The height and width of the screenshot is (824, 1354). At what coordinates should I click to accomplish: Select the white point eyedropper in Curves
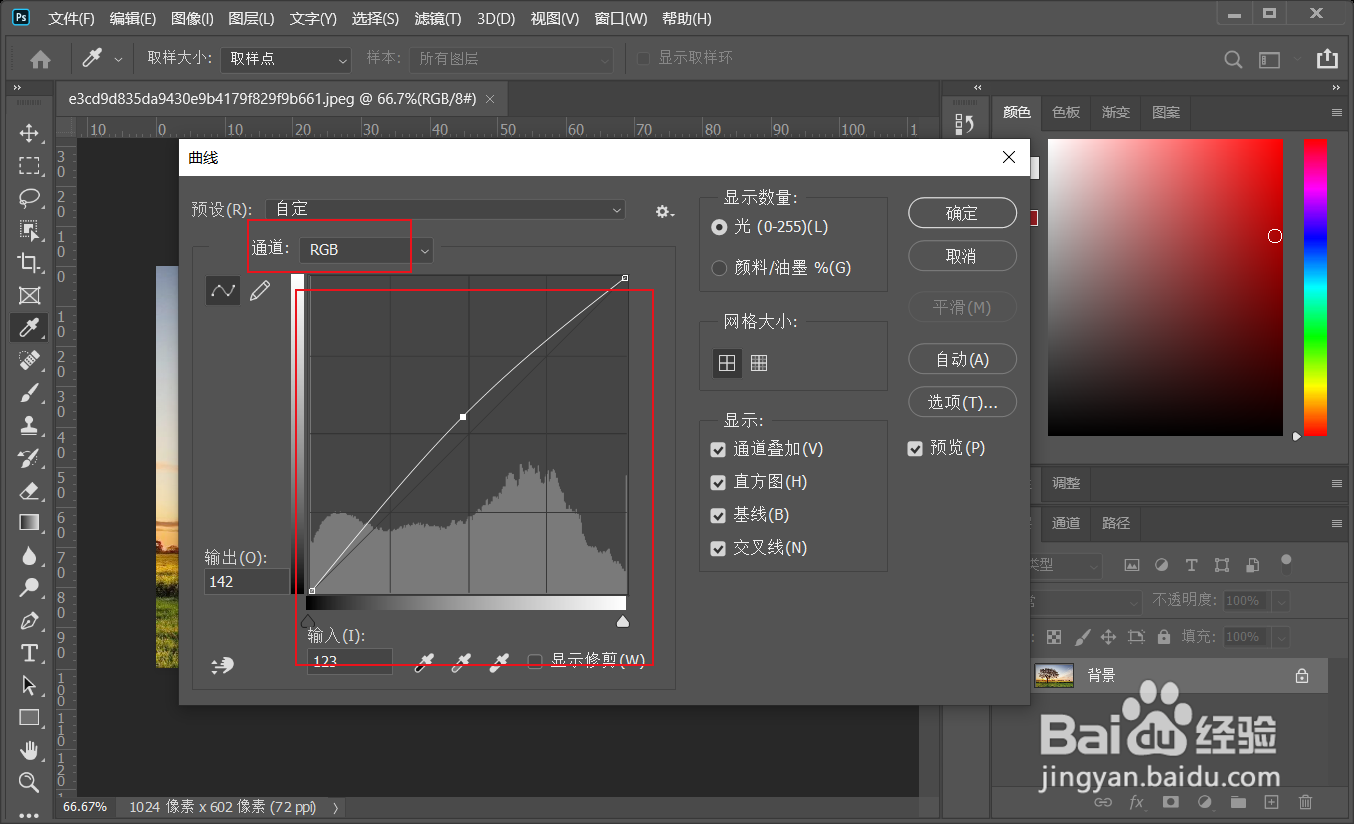pos(498,662)
